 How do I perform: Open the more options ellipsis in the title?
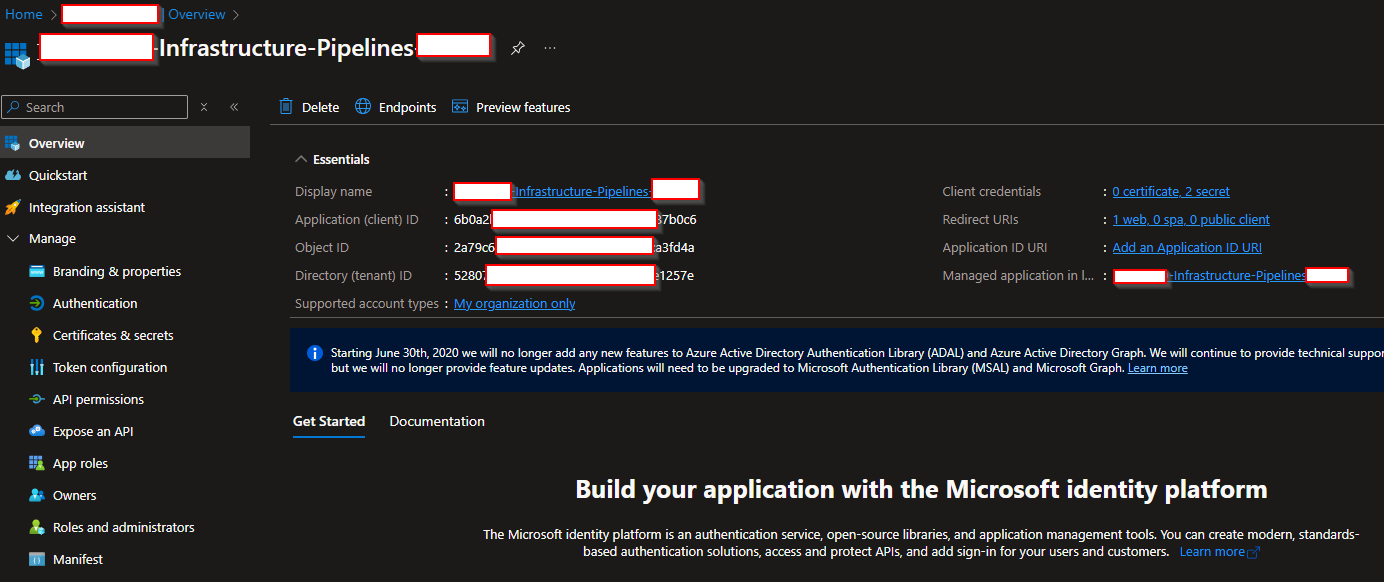click(x=550, y=48)
